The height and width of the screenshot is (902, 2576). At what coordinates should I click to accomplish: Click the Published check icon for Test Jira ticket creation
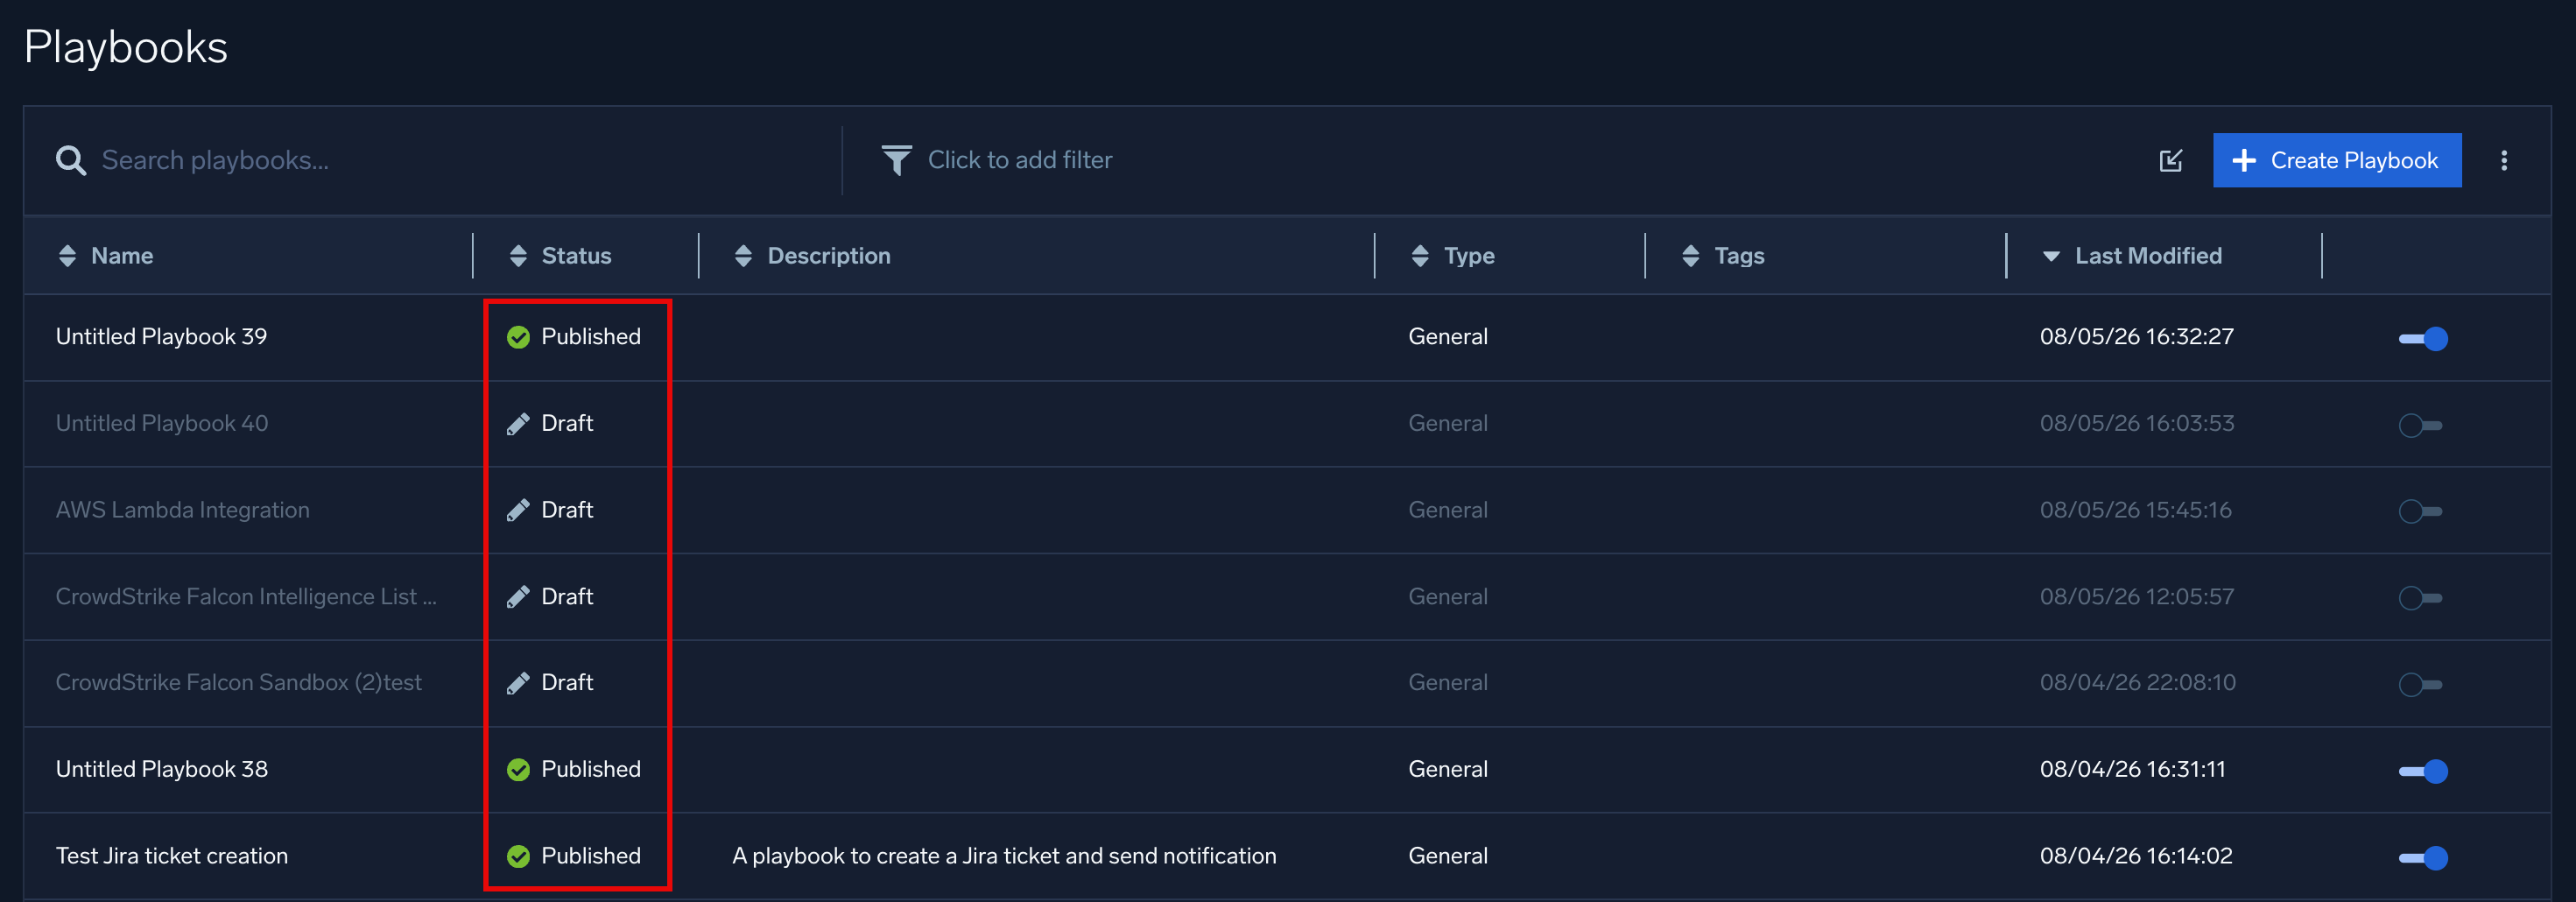518,856
